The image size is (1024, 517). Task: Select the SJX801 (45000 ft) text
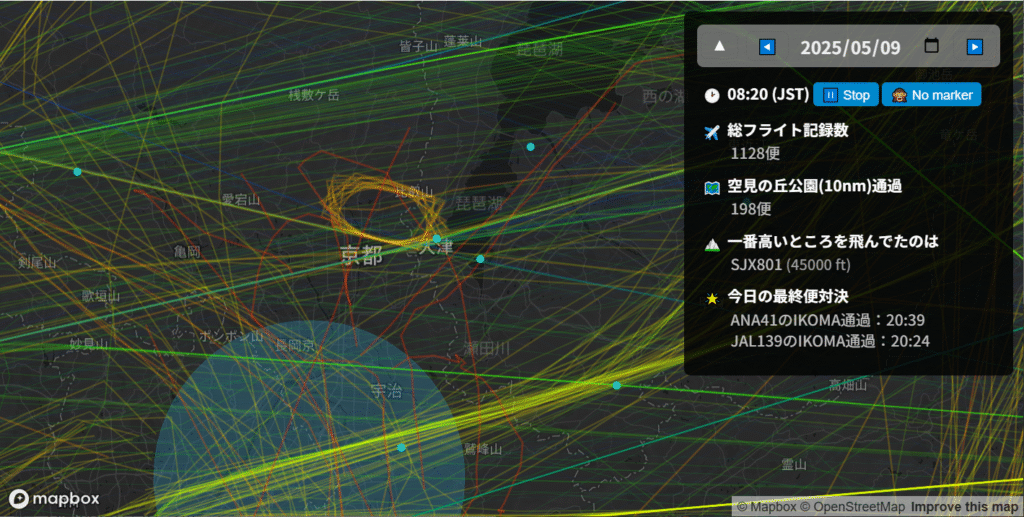790,264
